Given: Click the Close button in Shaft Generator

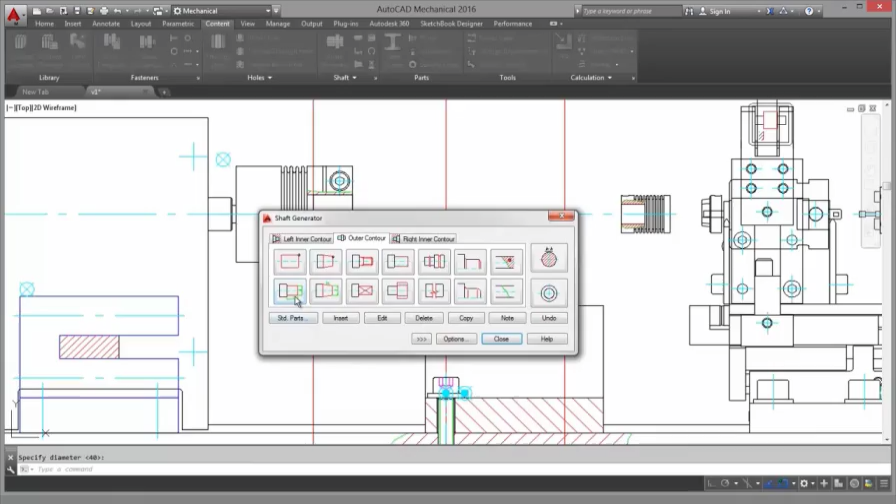Looking at the screenshot, I should pos(501,339).
